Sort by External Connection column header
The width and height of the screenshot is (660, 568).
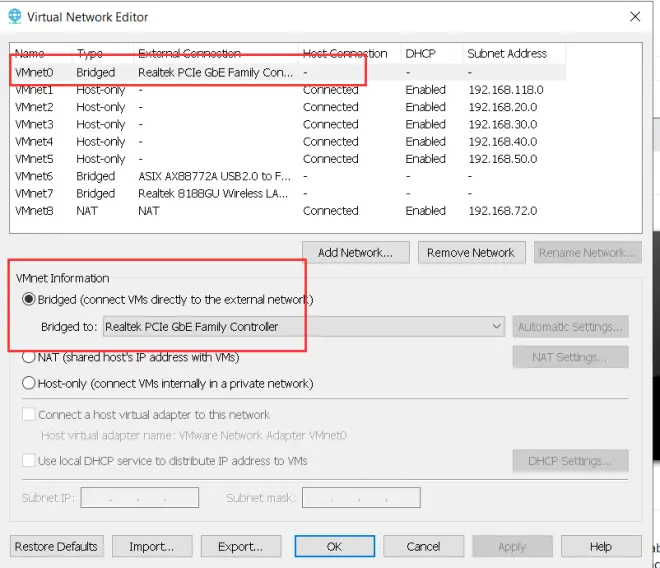(216, 53)
